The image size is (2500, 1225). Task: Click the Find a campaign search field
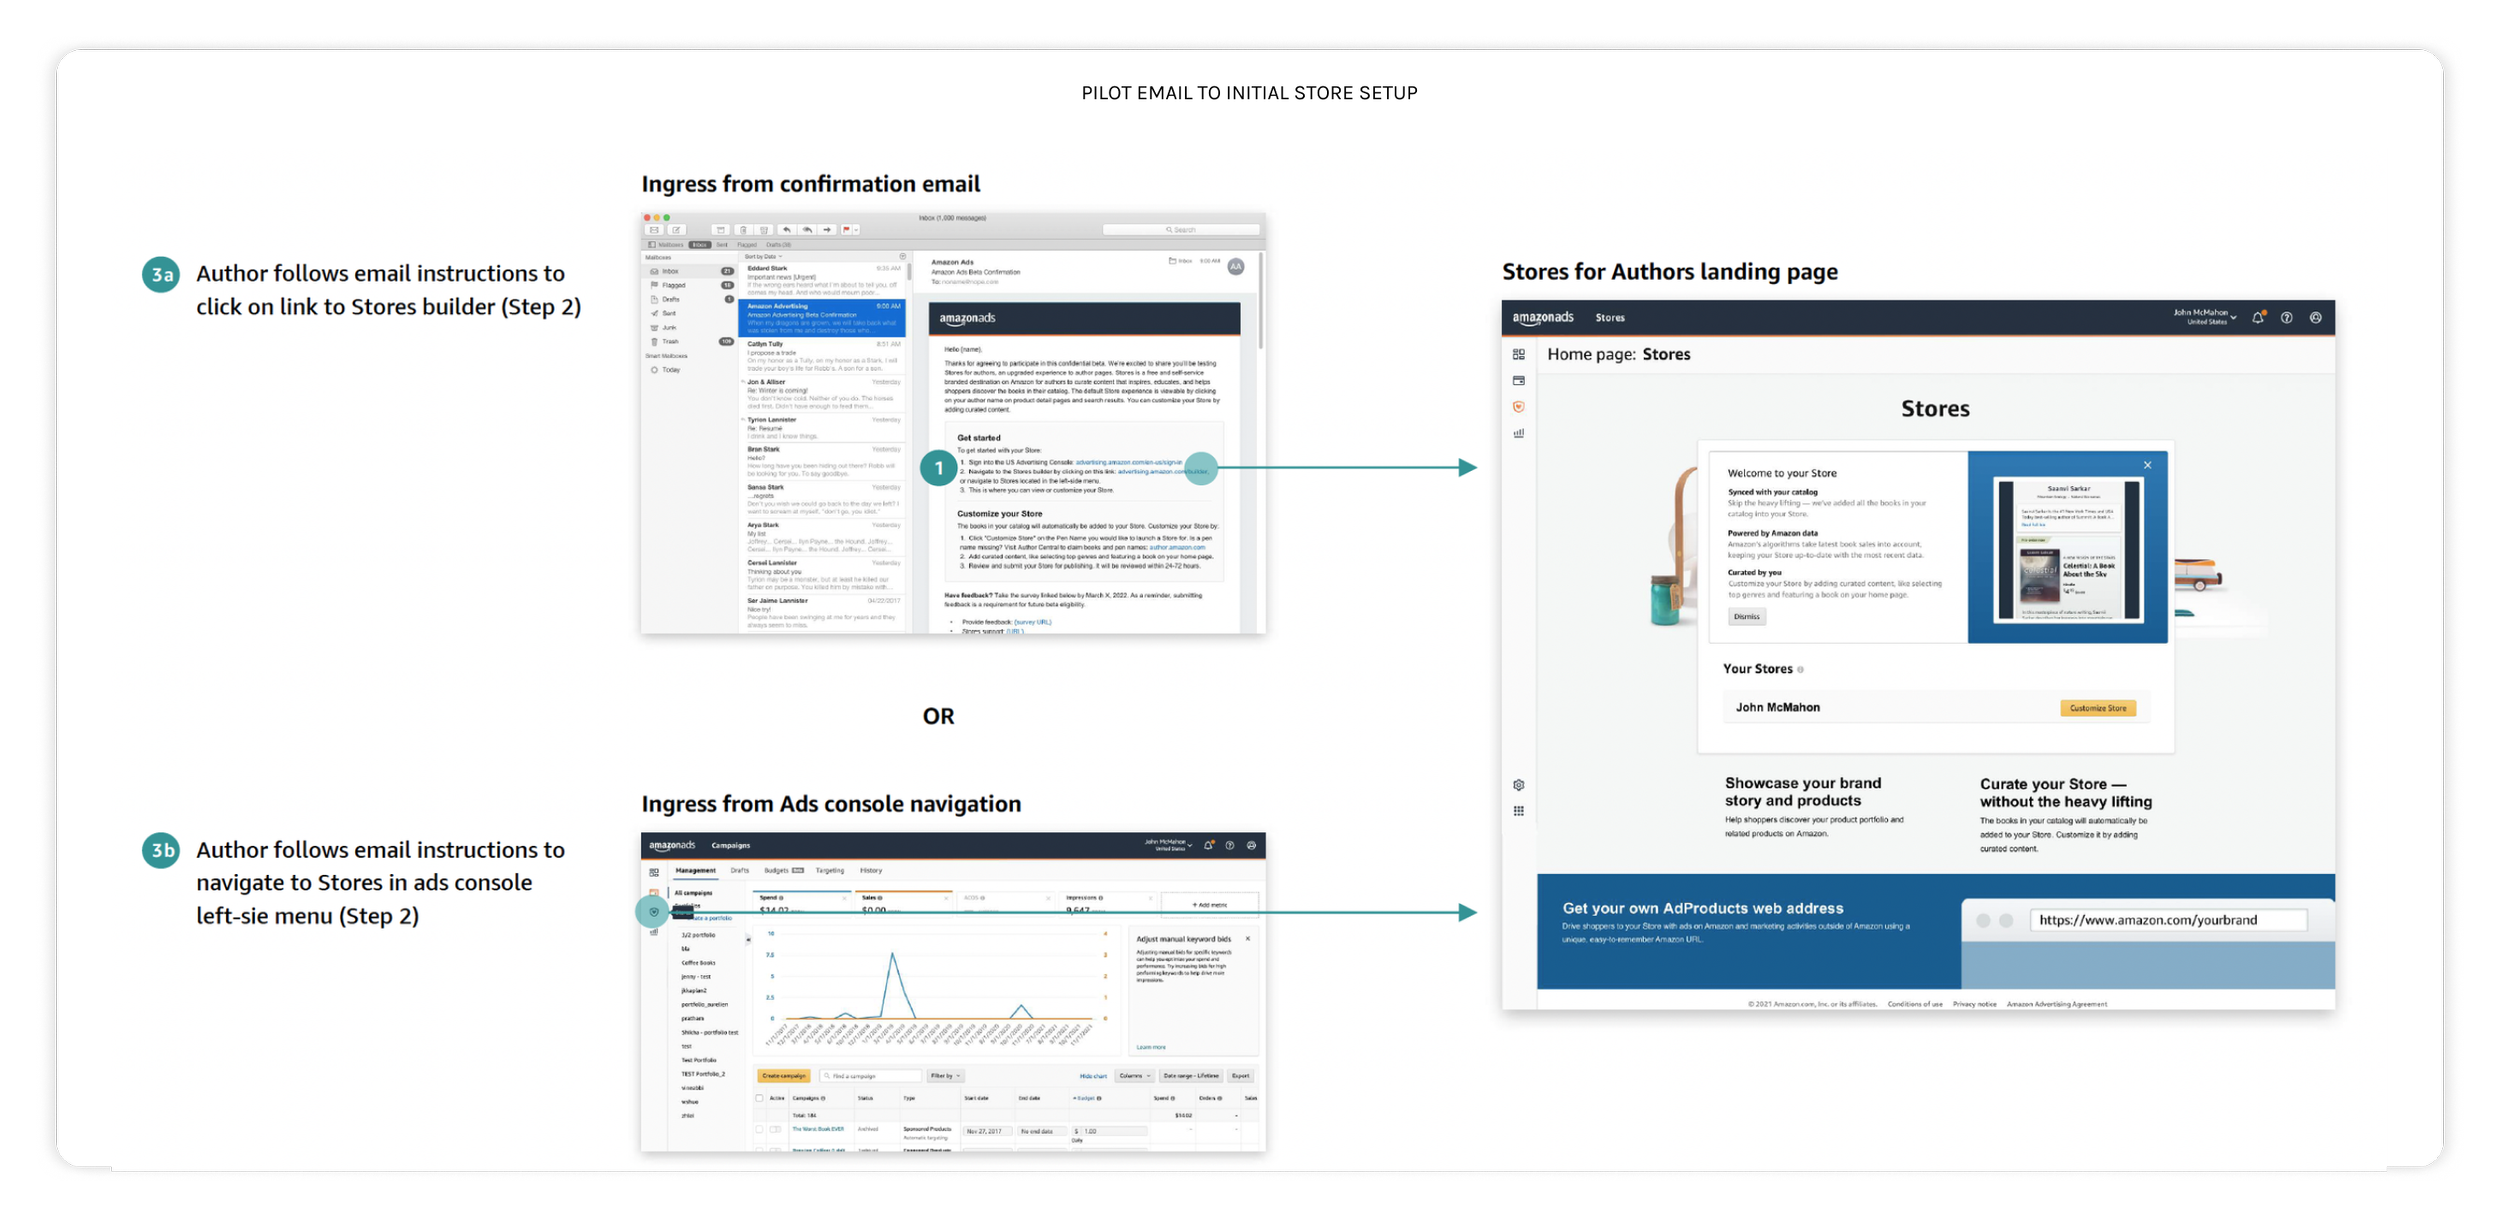871,1076
